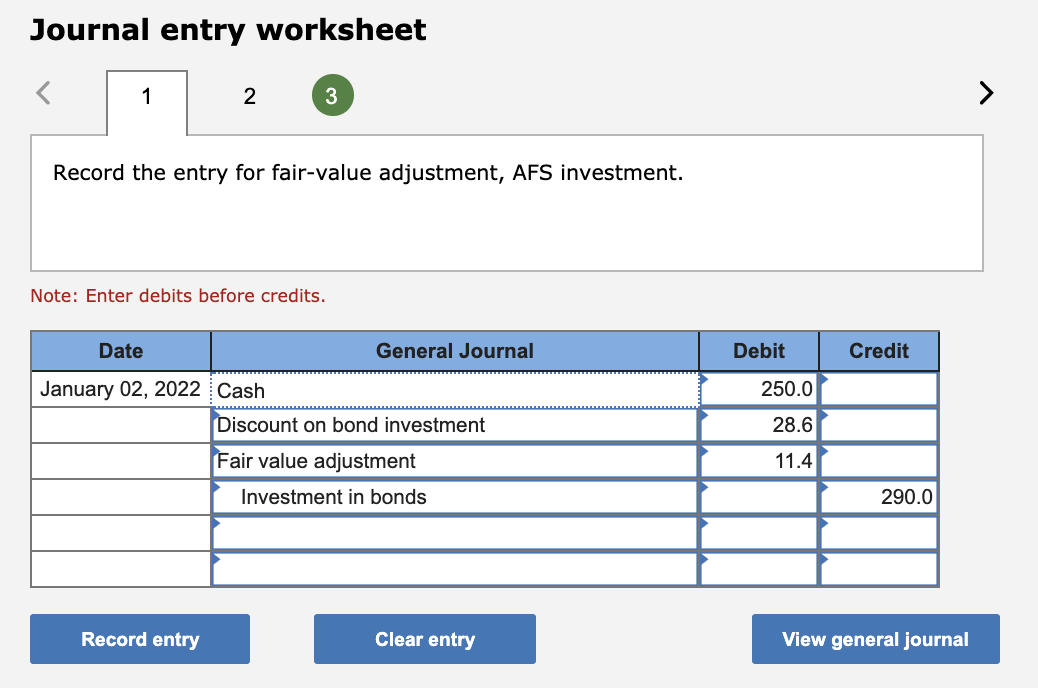Switch to entry tab 2

[x=249, y=95]
